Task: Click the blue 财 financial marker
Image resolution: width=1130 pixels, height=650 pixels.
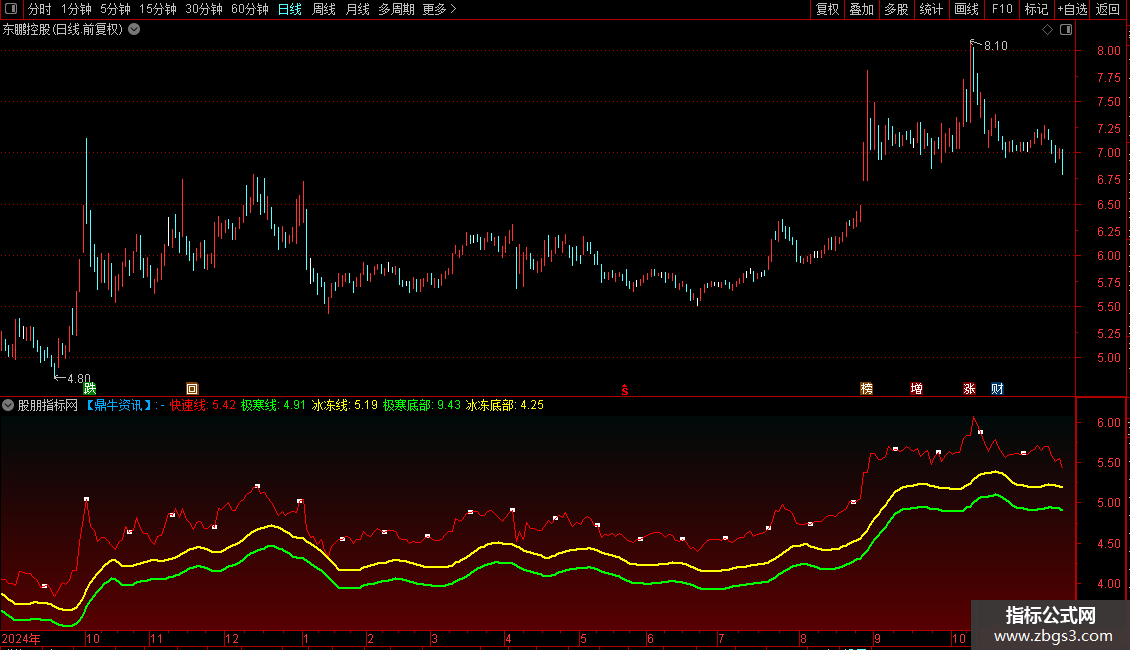Action: pos(997,389)
